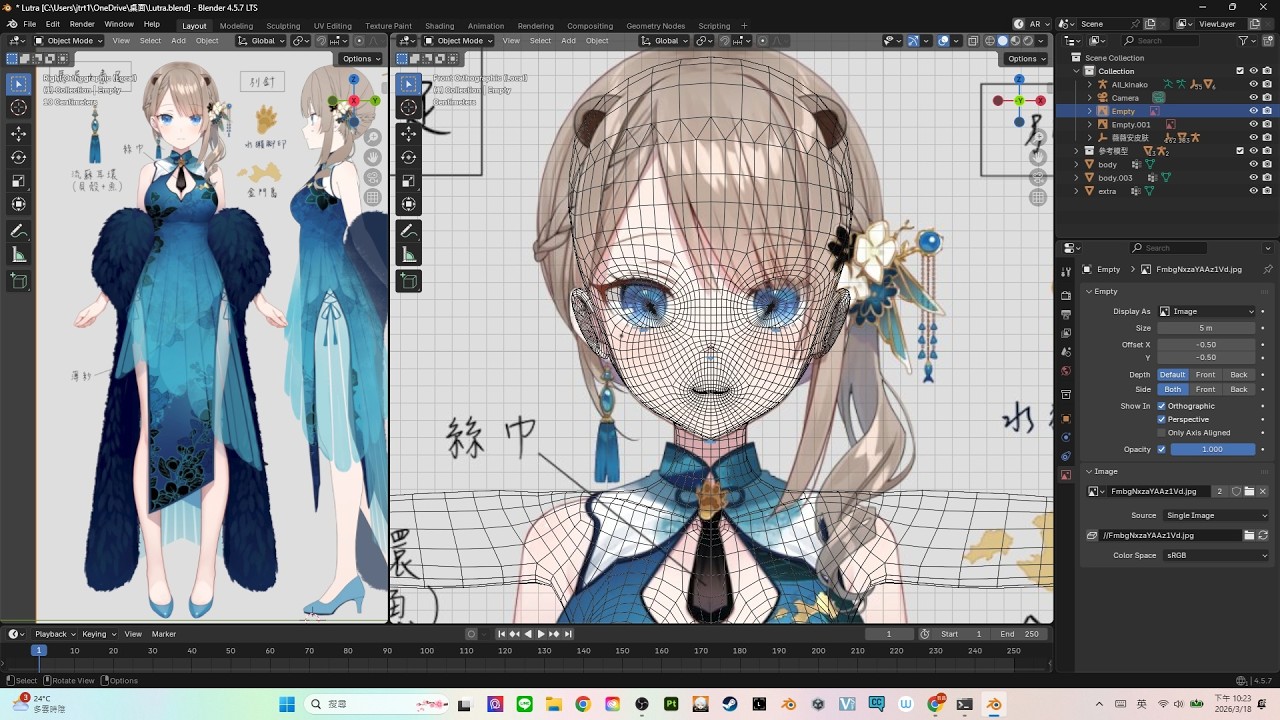Select the Annotate tool in the right viewport
Screen dimensions: 1280x720
tap(408, 231)
